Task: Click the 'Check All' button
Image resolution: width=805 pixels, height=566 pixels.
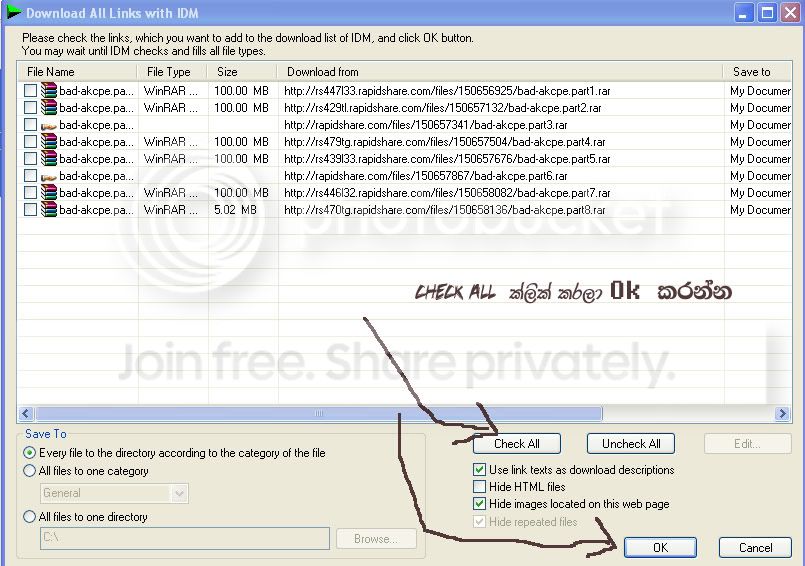Action: coord(516,444)
